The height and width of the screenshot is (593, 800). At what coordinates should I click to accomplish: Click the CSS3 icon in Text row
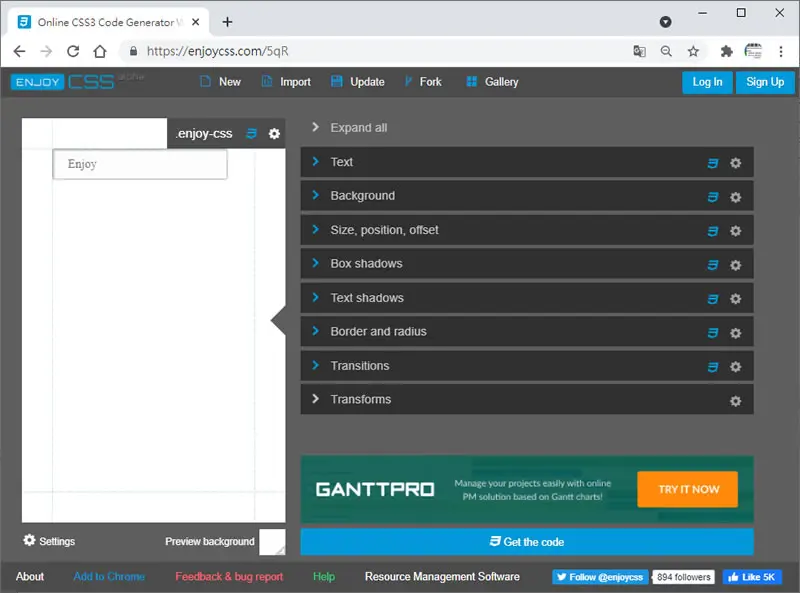(x=712, y=163)
